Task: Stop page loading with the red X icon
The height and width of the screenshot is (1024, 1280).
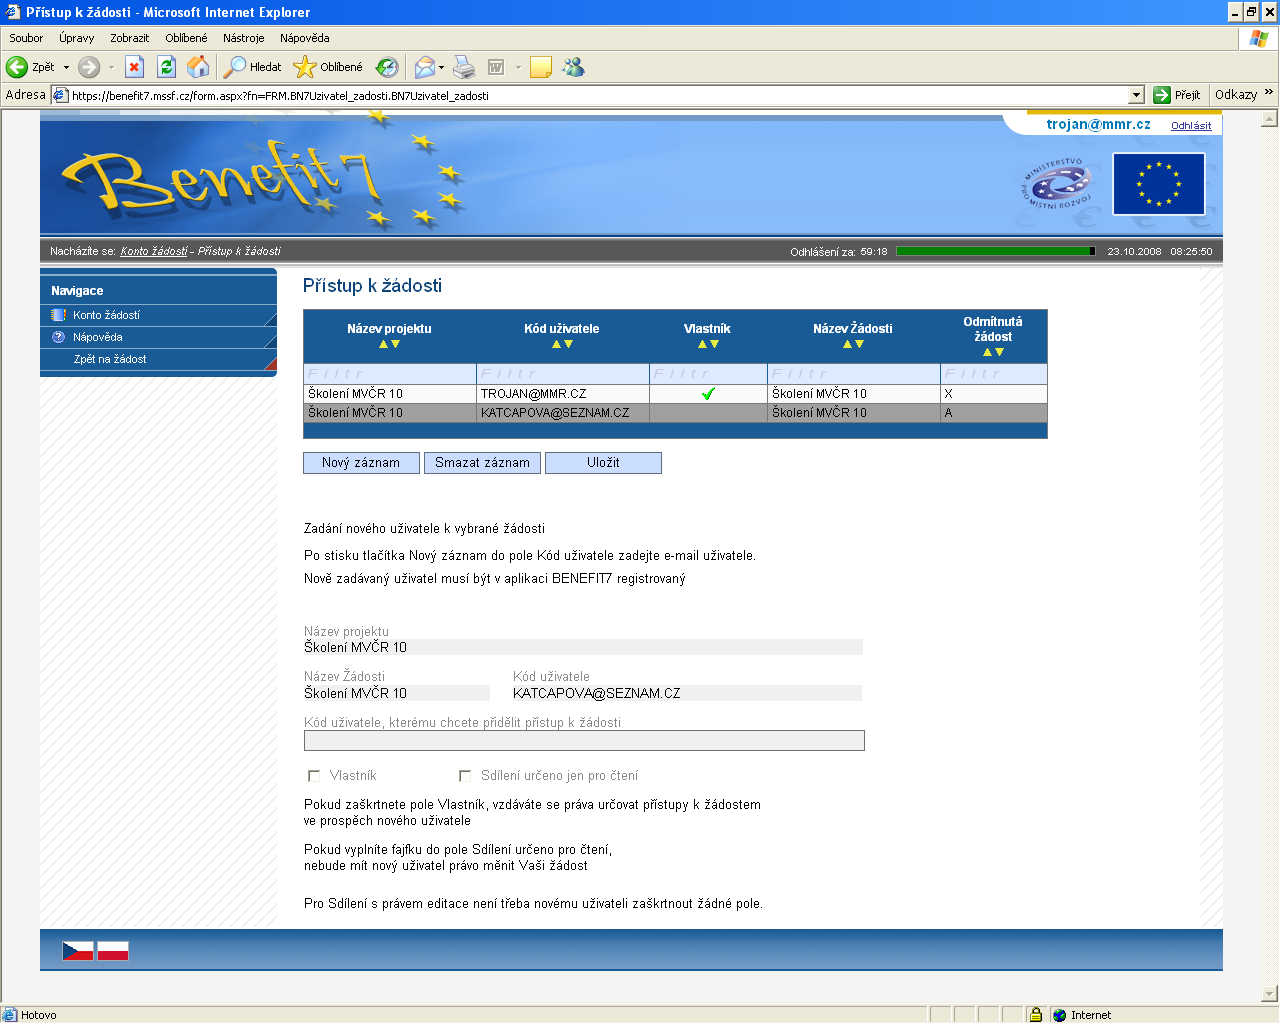Action: coord(135,67)
